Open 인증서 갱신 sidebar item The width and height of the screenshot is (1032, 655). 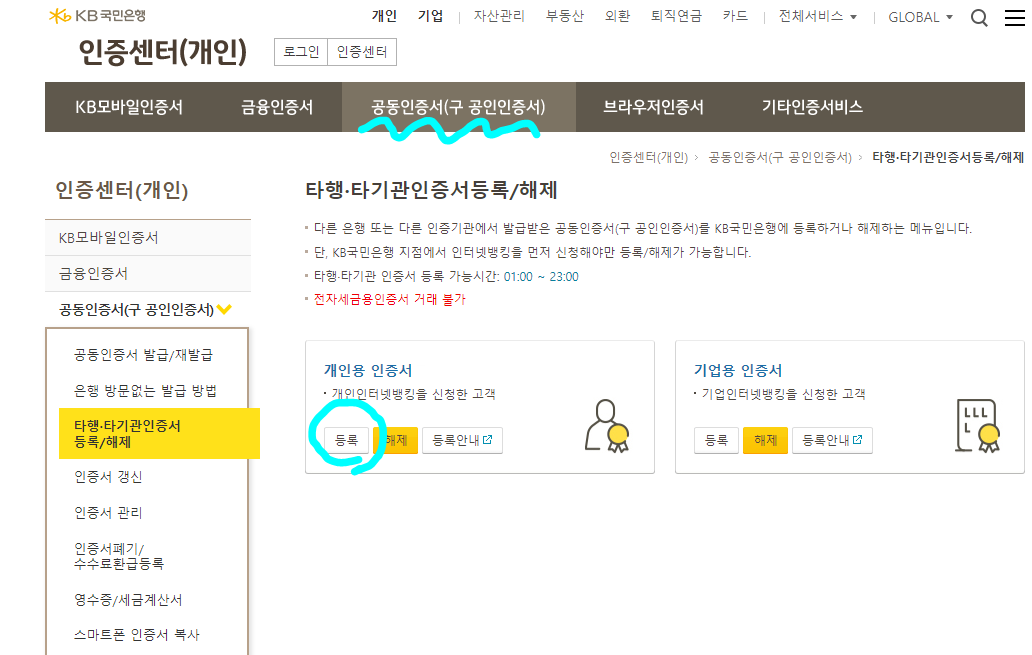pos(108,477)
